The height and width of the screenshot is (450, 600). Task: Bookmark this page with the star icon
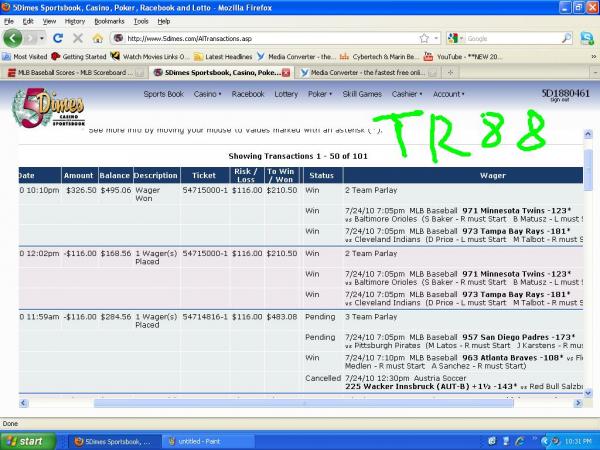pos(424,38)
